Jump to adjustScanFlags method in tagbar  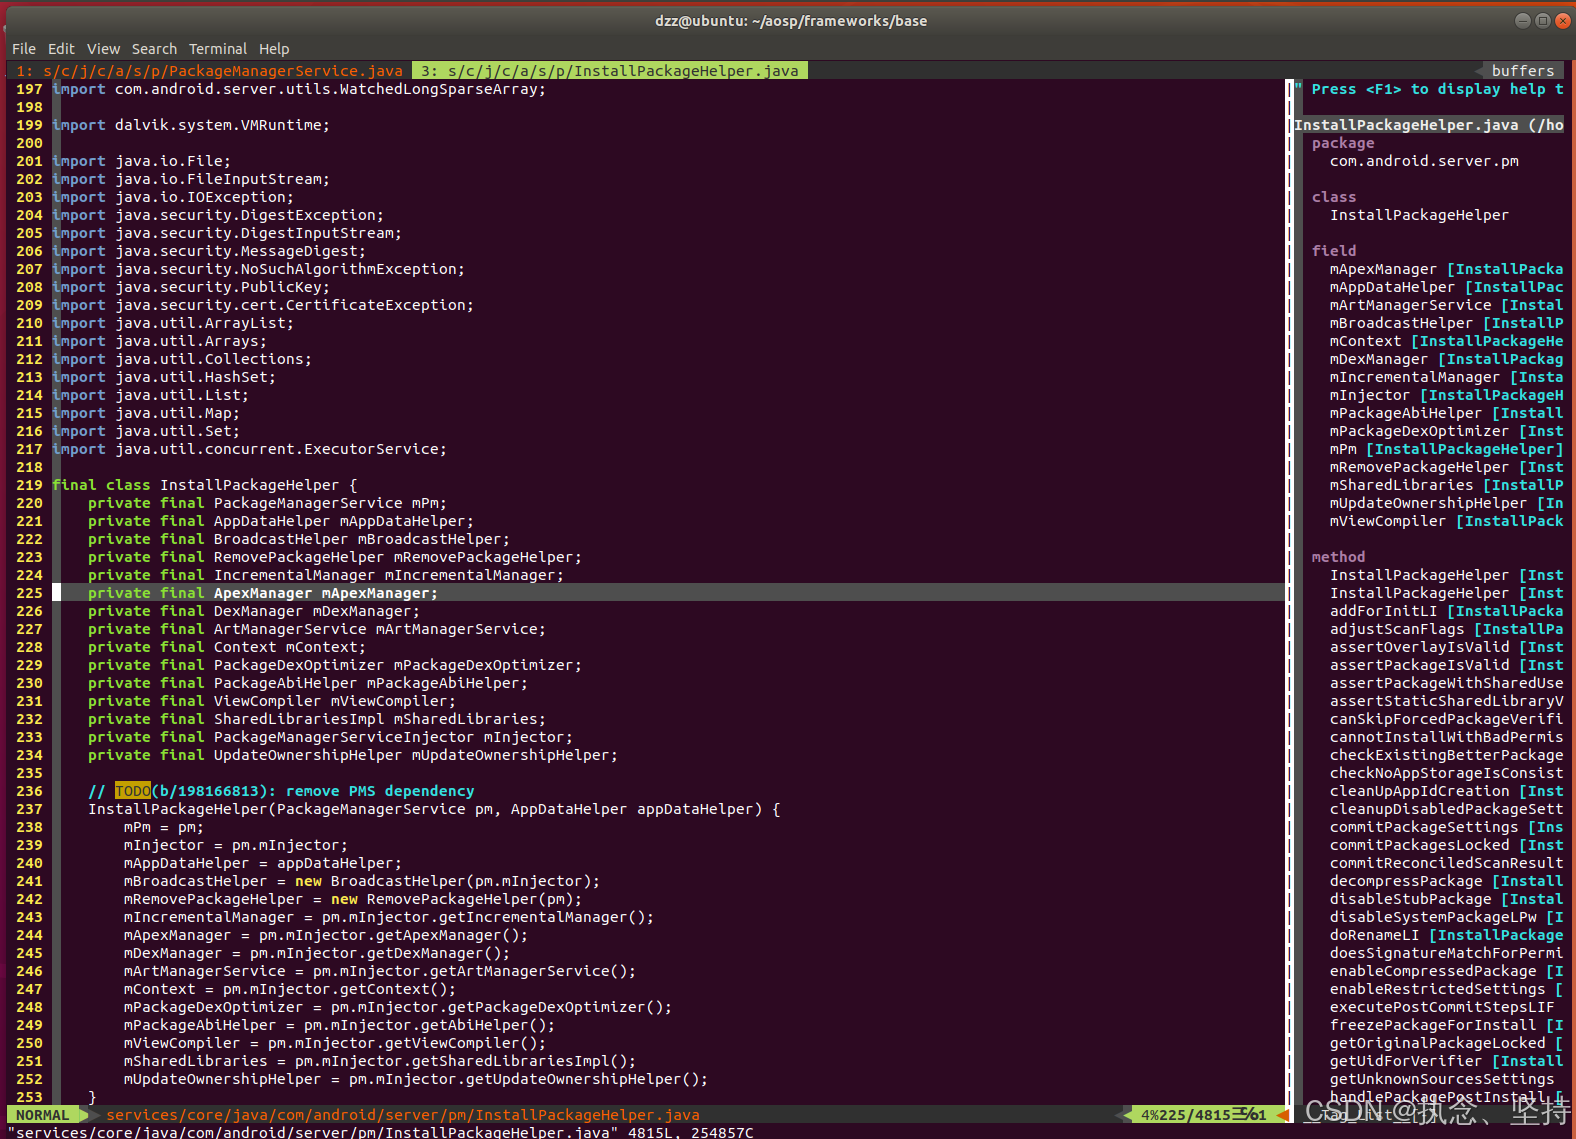[x=1446, y=629]
